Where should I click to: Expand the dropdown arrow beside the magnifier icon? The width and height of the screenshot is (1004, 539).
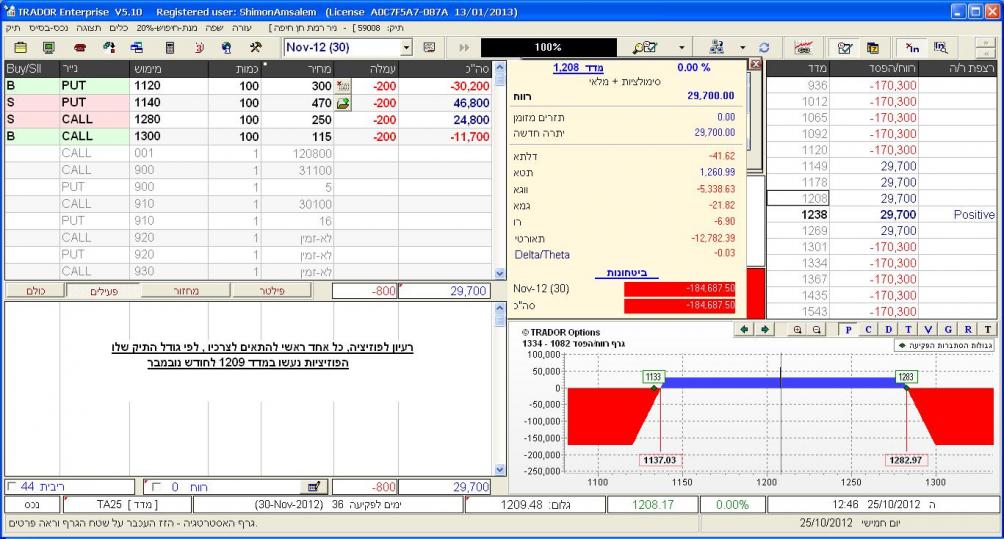click(682, 47)
